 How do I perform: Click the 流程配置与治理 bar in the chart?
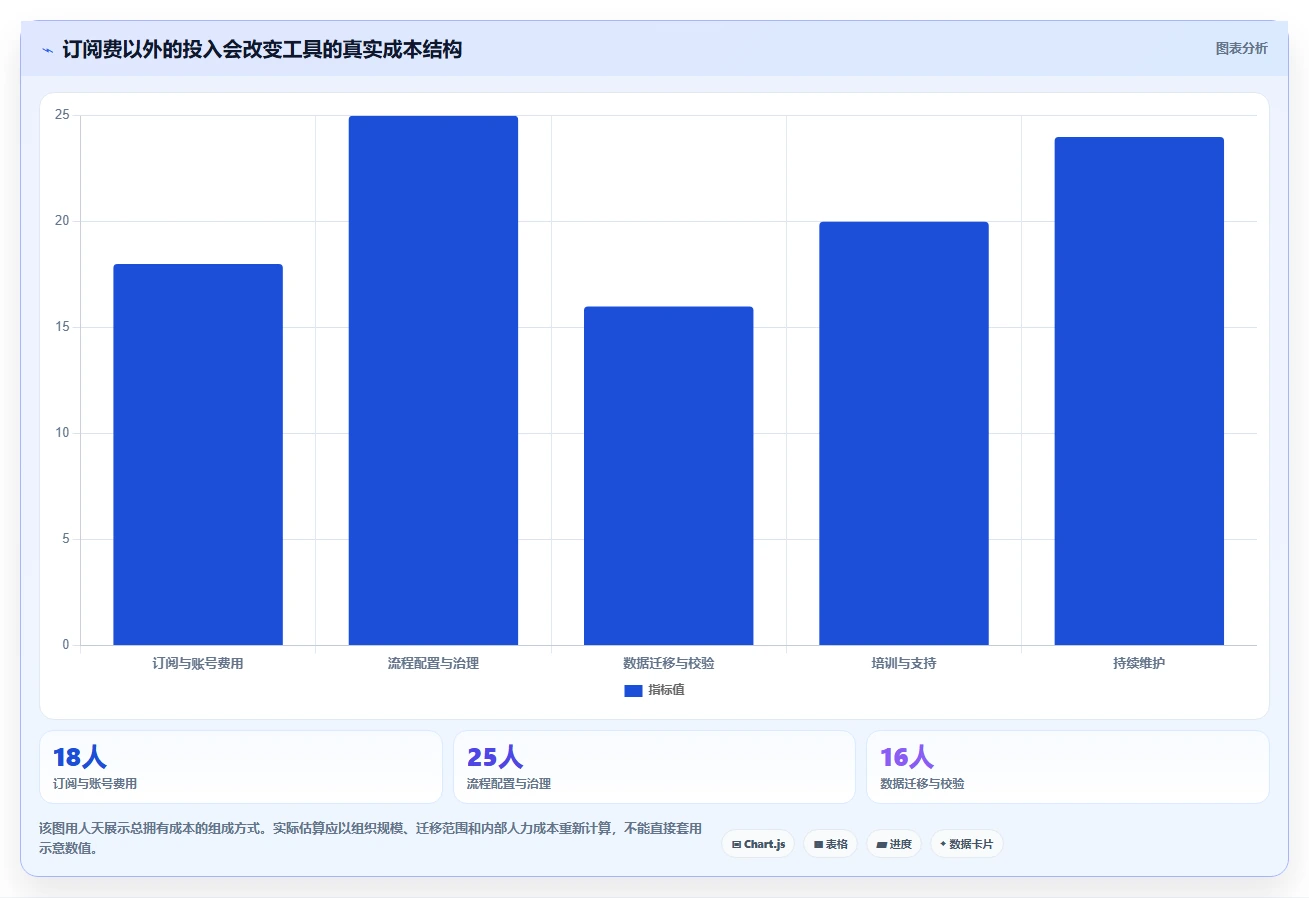[x=433, y=380]
